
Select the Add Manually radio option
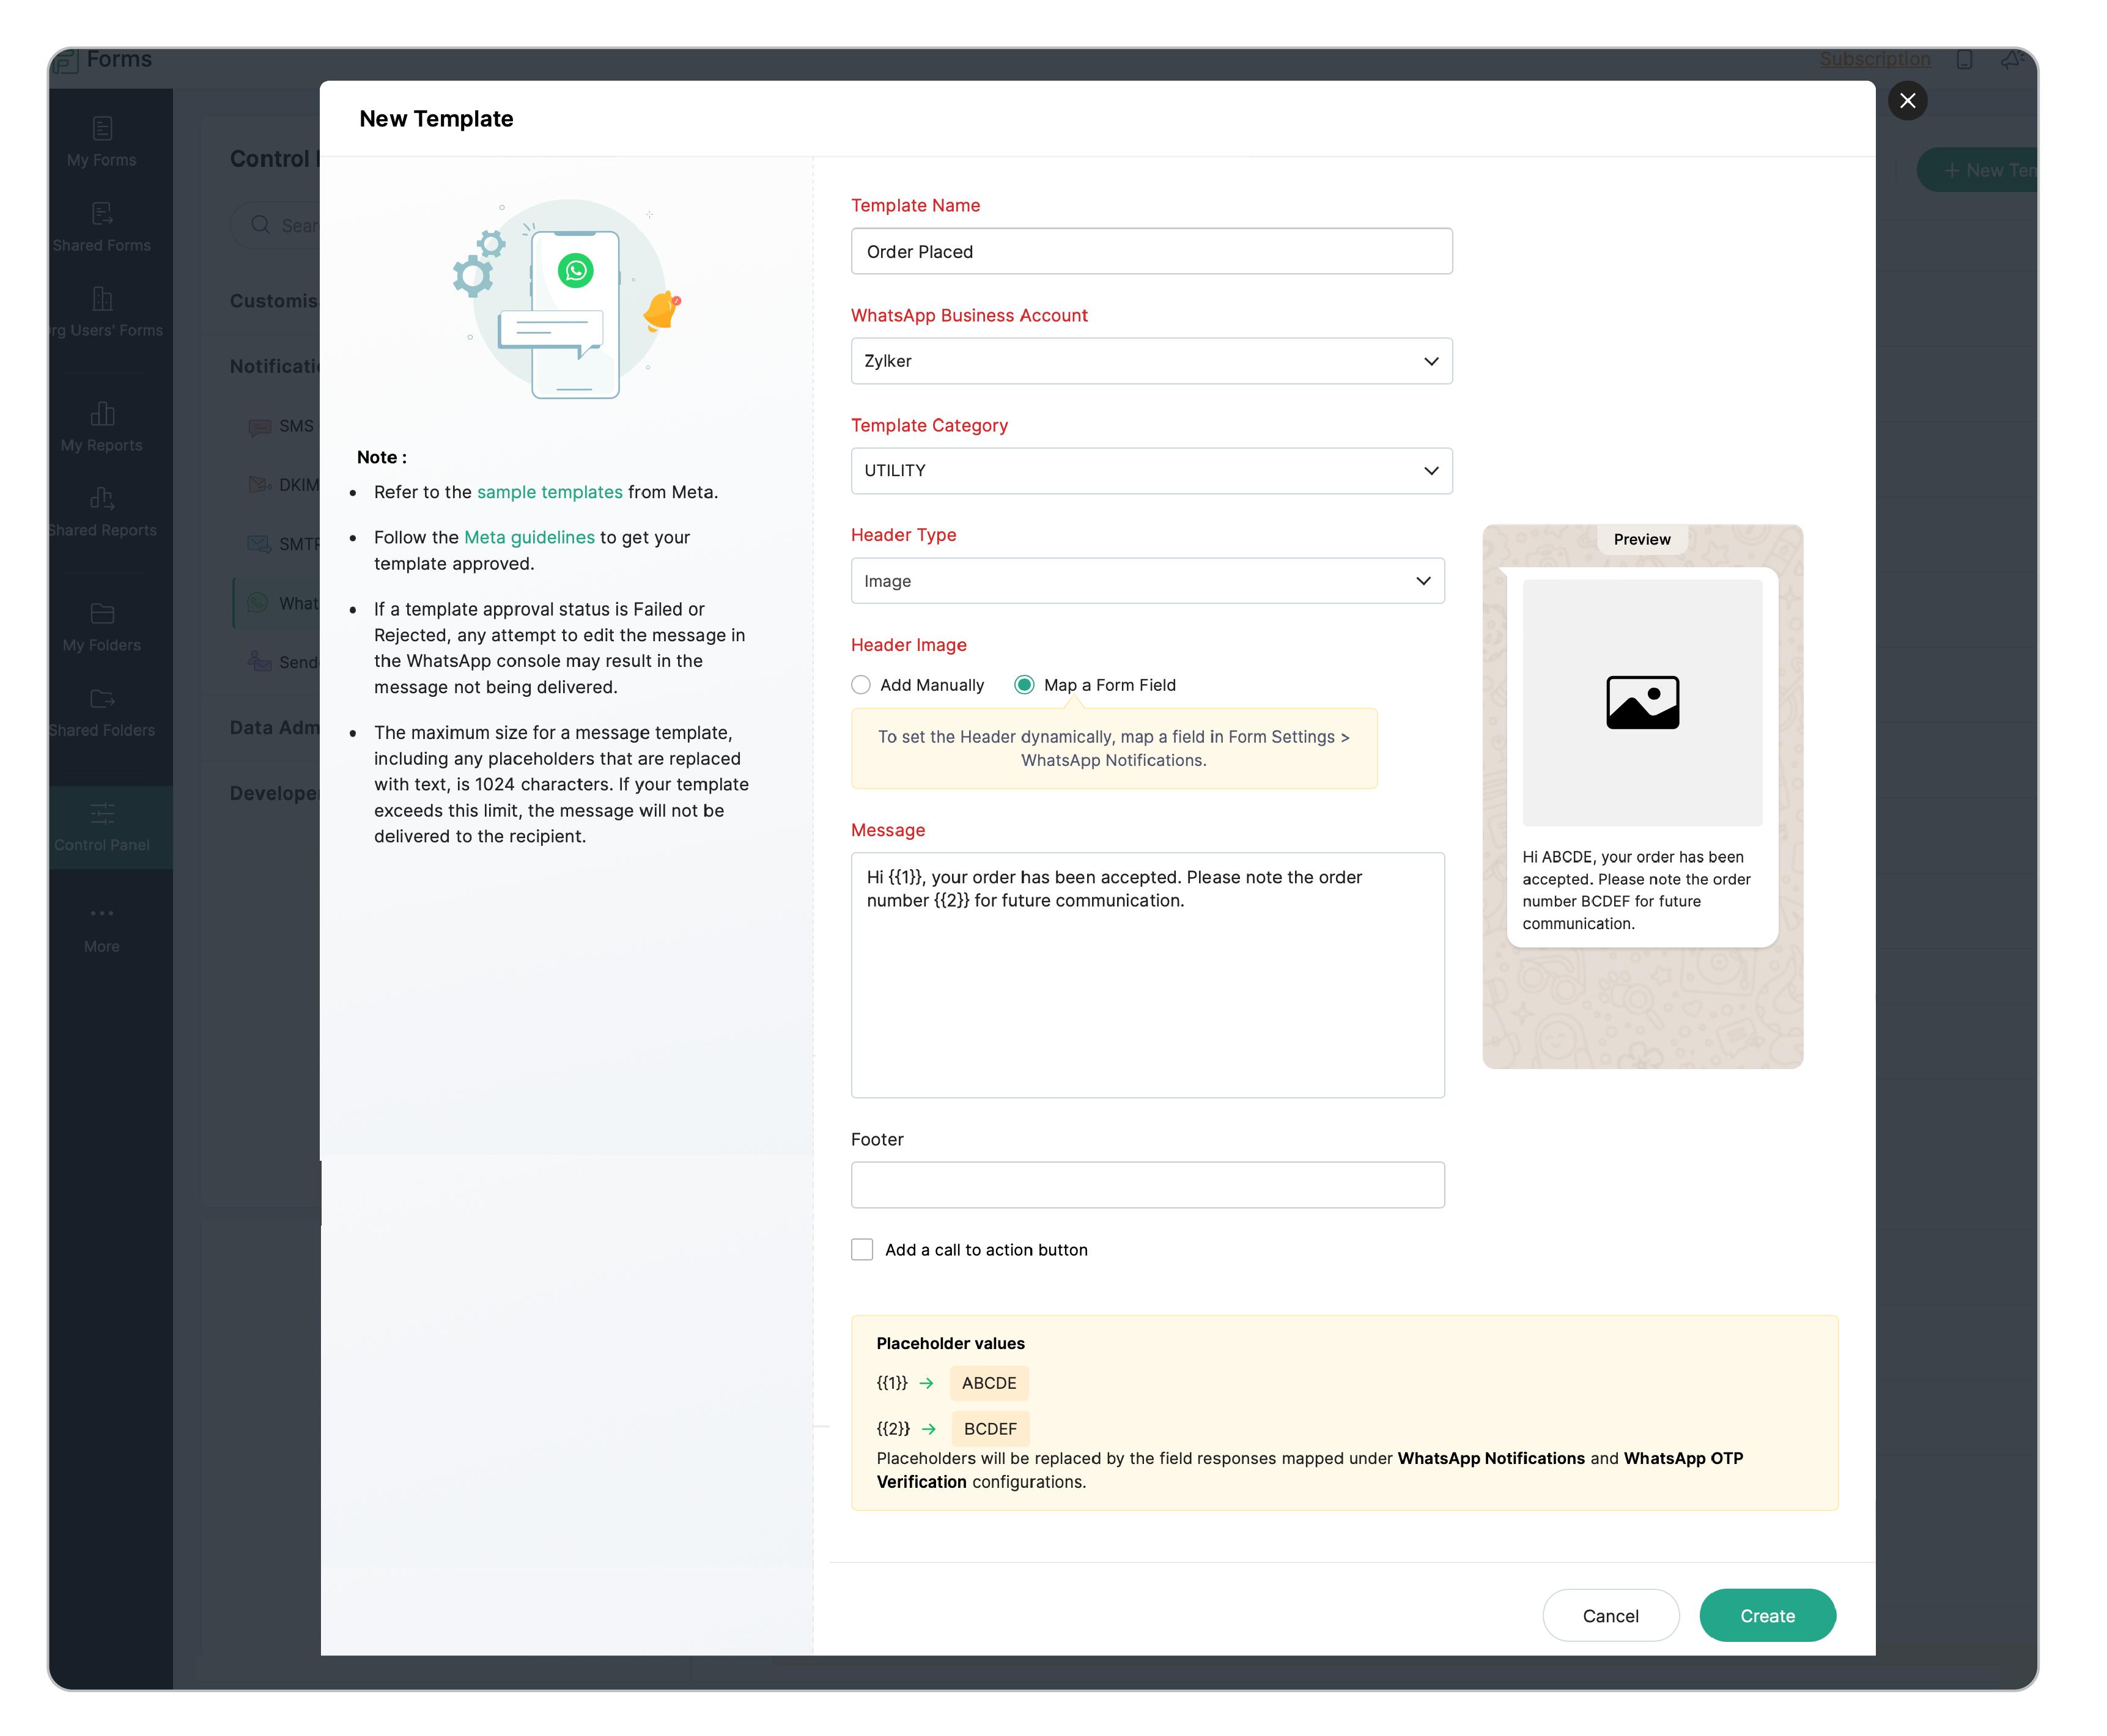[861, 685]
